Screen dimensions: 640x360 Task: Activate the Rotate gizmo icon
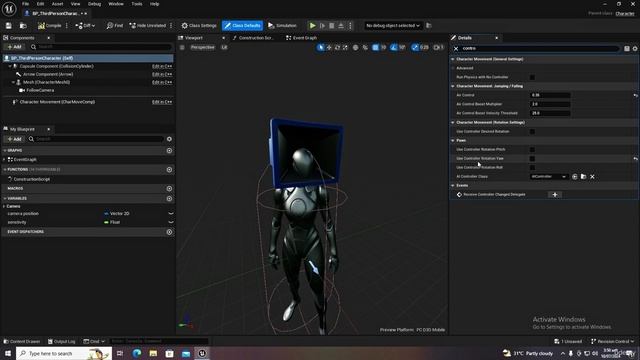point(337,48)
